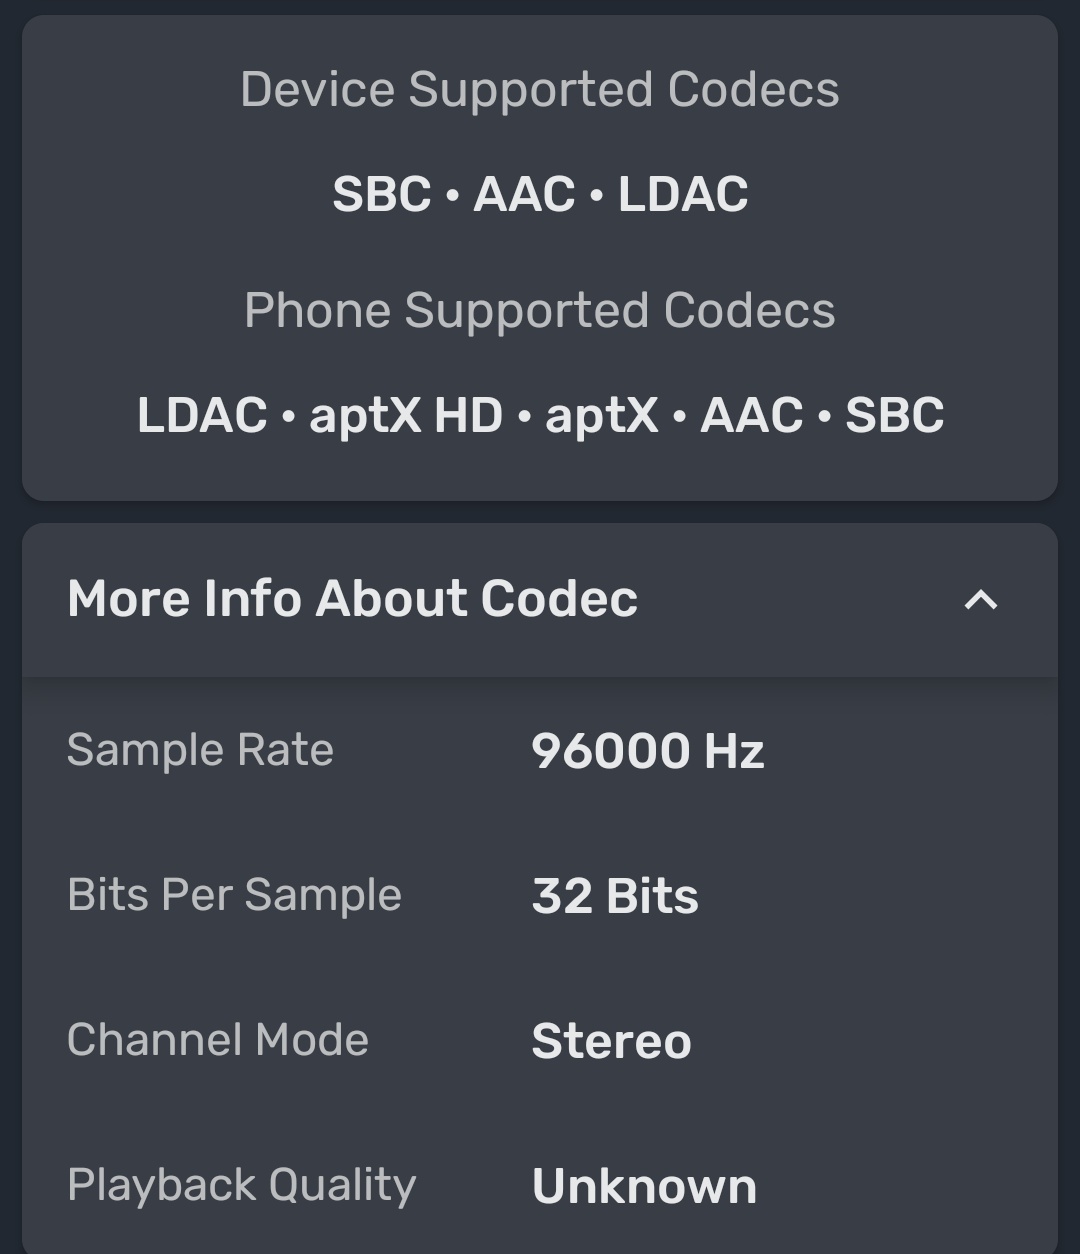The image size is (1080, 1254).
Task: Tap the 96000 Hz value
Action: pyautogui.click(x=647, y=751)
